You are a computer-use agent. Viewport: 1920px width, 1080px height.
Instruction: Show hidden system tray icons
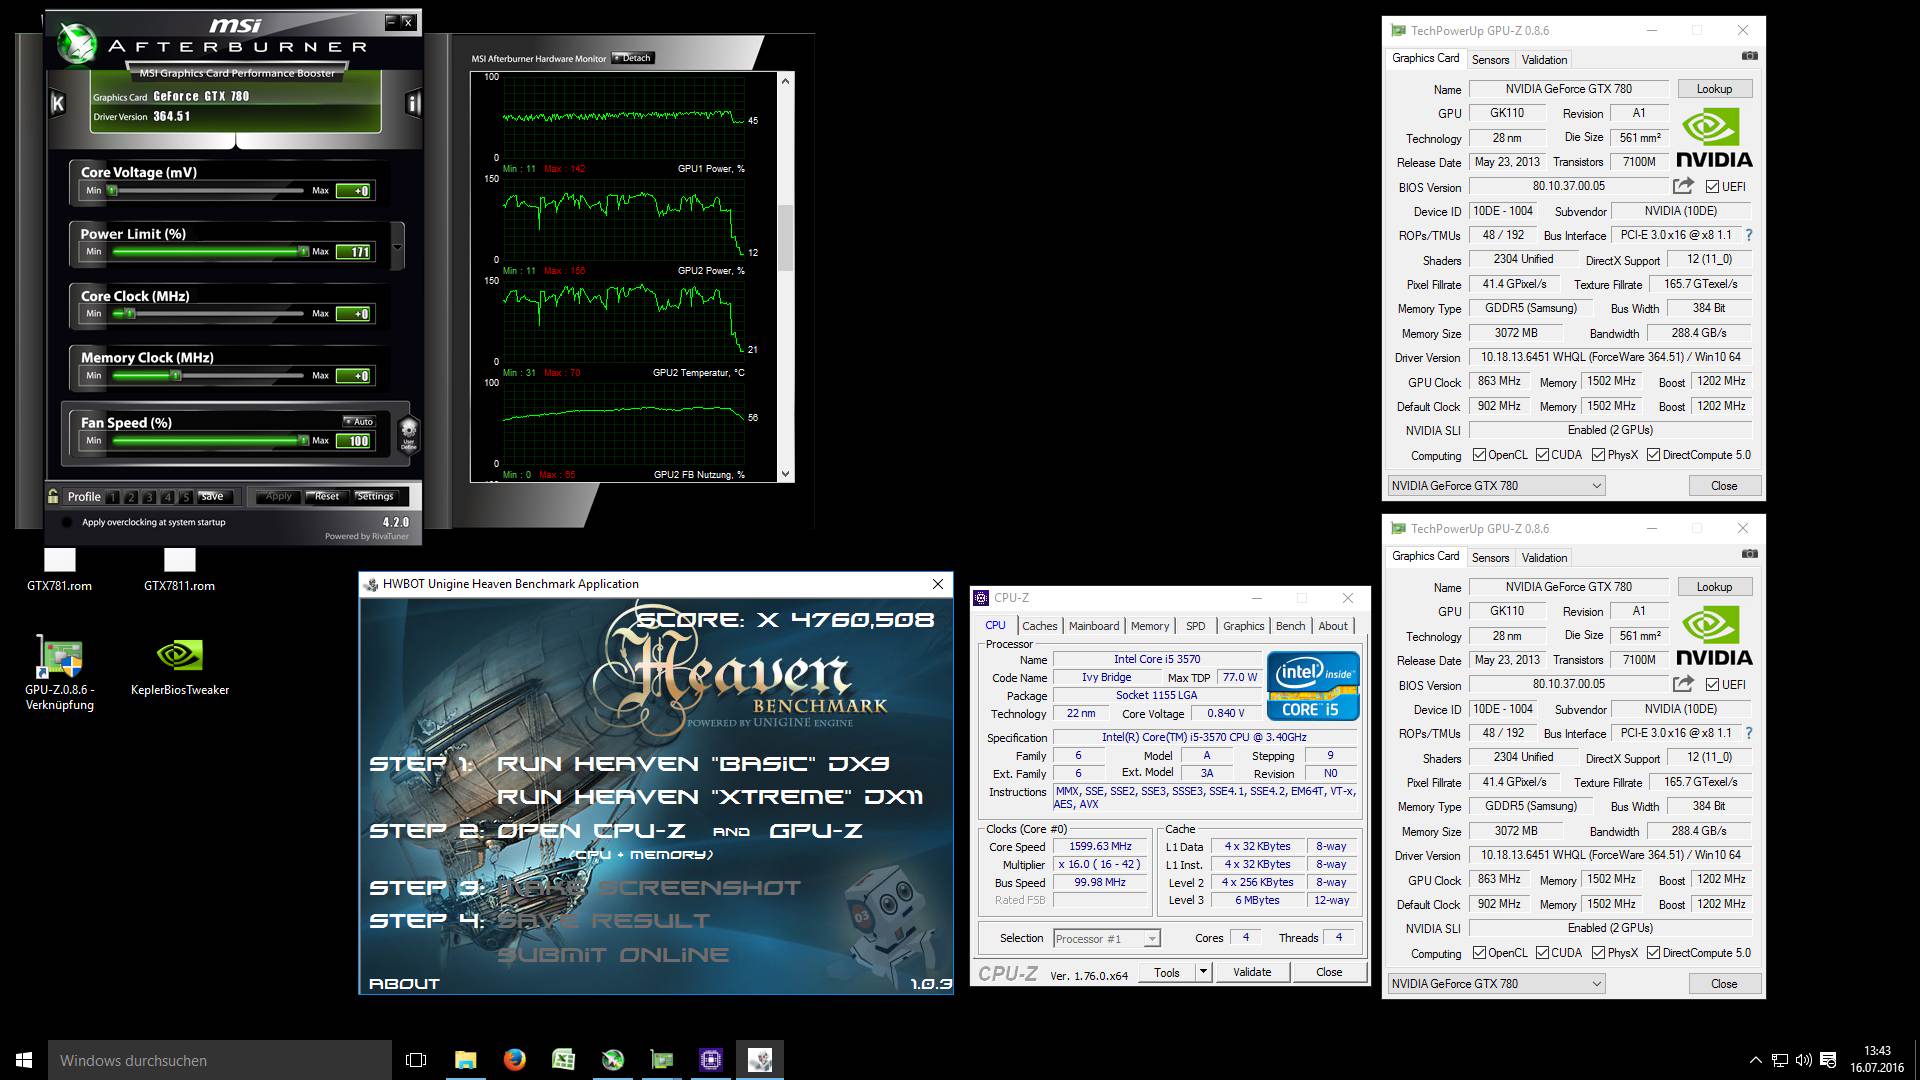1756,1060
